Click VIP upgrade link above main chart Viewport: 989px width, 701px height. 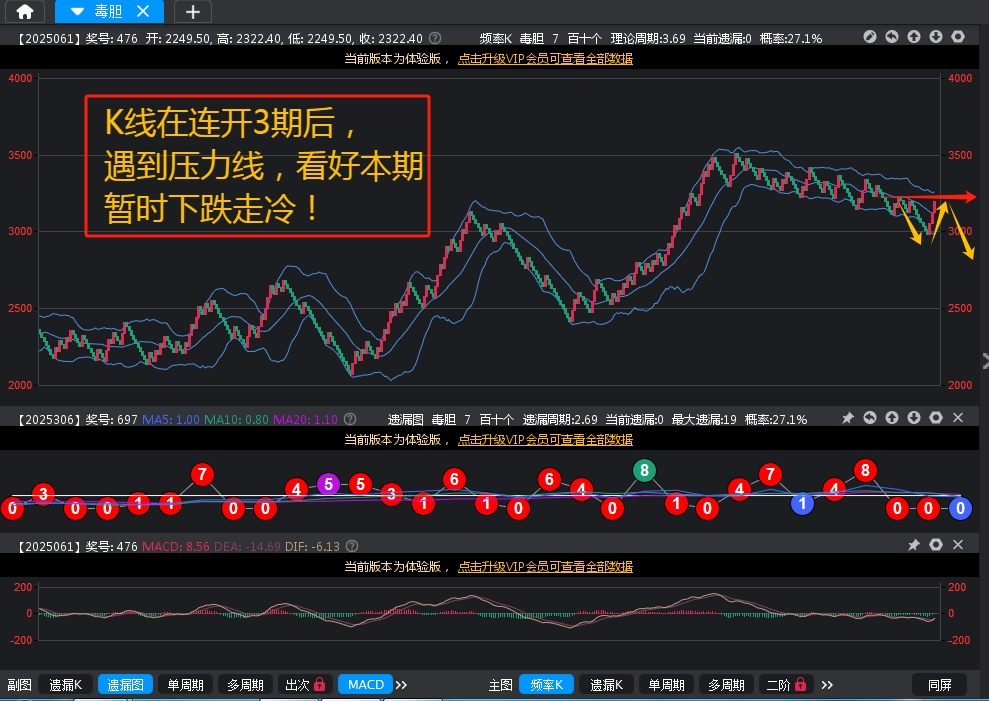[x=545, y=58]
